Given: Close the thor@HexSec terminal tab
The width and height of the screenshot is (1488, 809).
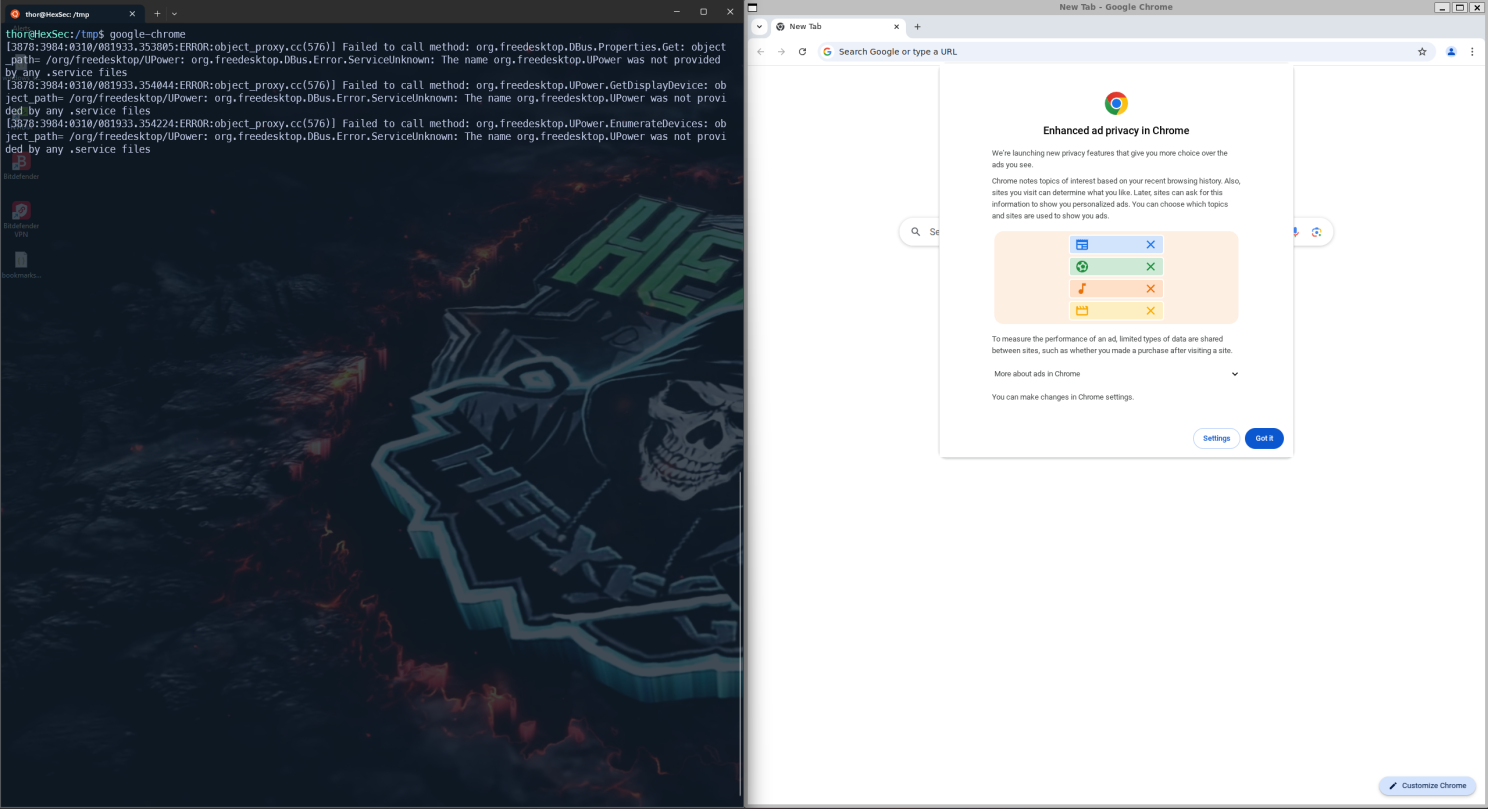Looking at the screenshot, I should 134,14.
